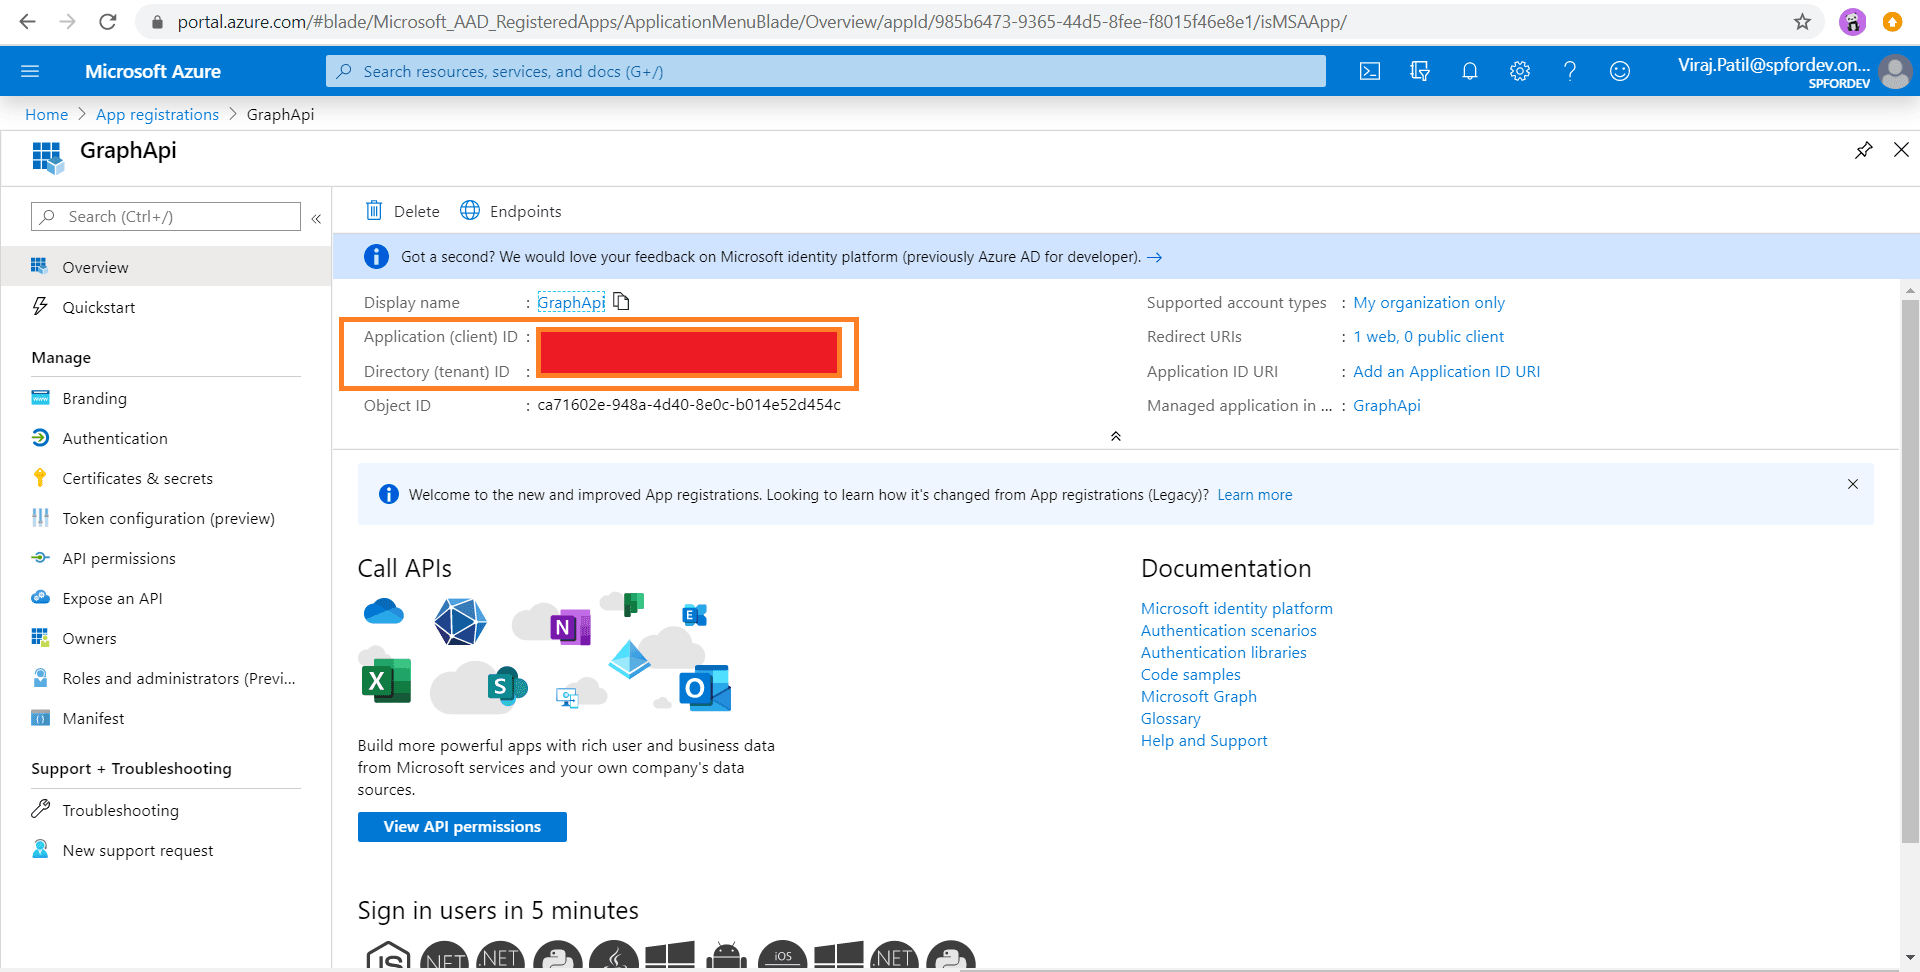
Task: Click the Microsoft Azure portal title
Action: 153,71
